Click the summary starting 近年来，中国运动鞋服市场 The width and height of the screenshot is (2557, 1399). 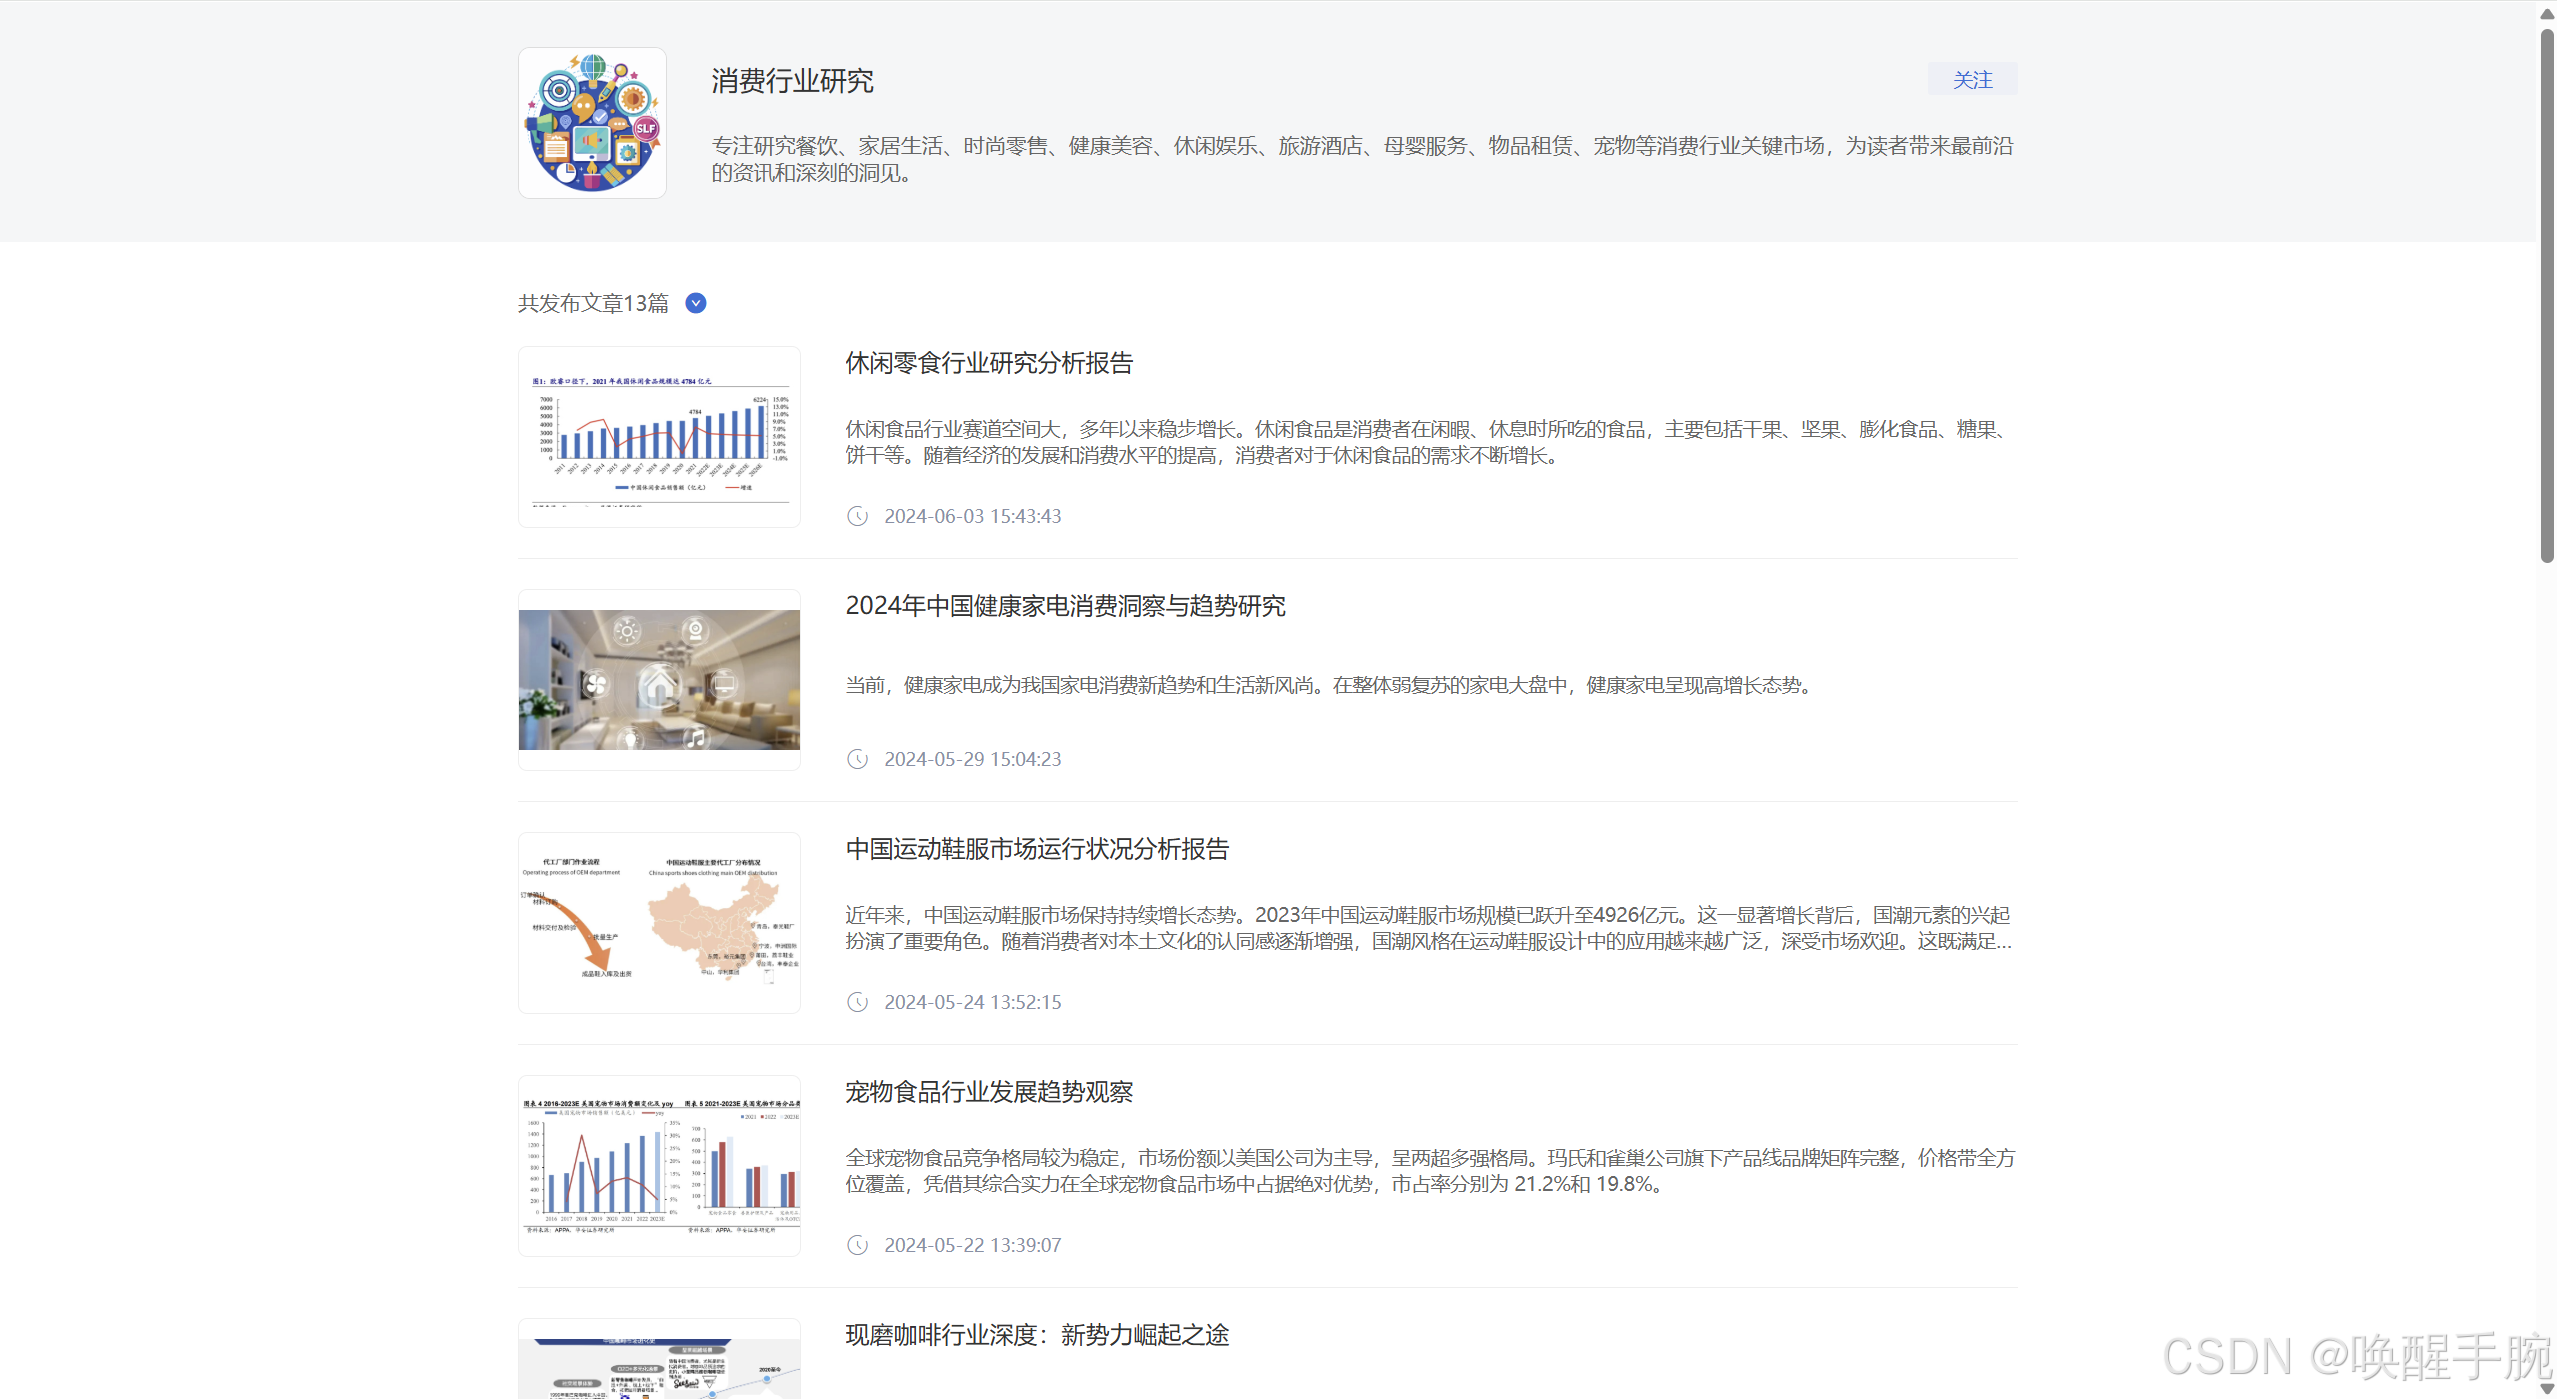1430,928
